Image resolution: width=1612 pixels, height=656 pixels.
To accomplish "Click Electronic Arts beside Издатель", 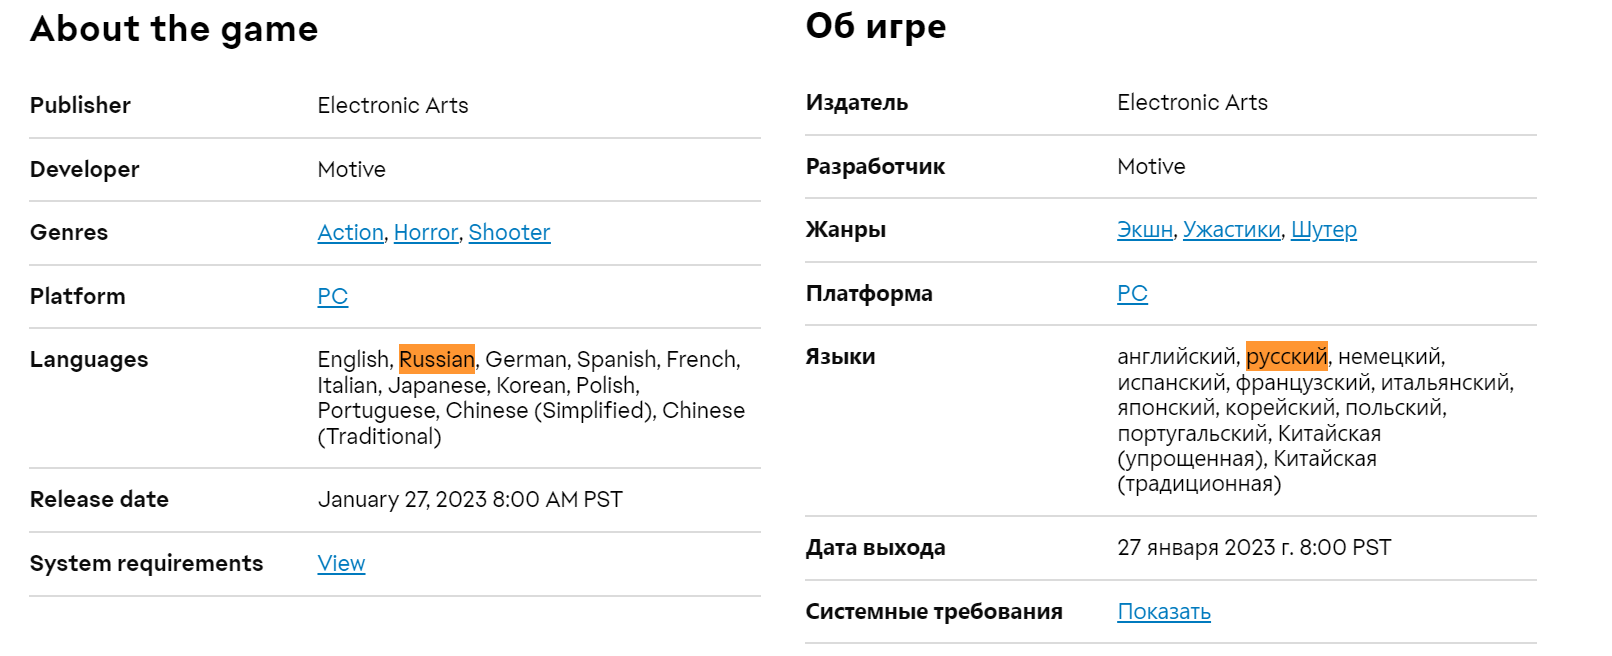I will tap(1191, 103).
